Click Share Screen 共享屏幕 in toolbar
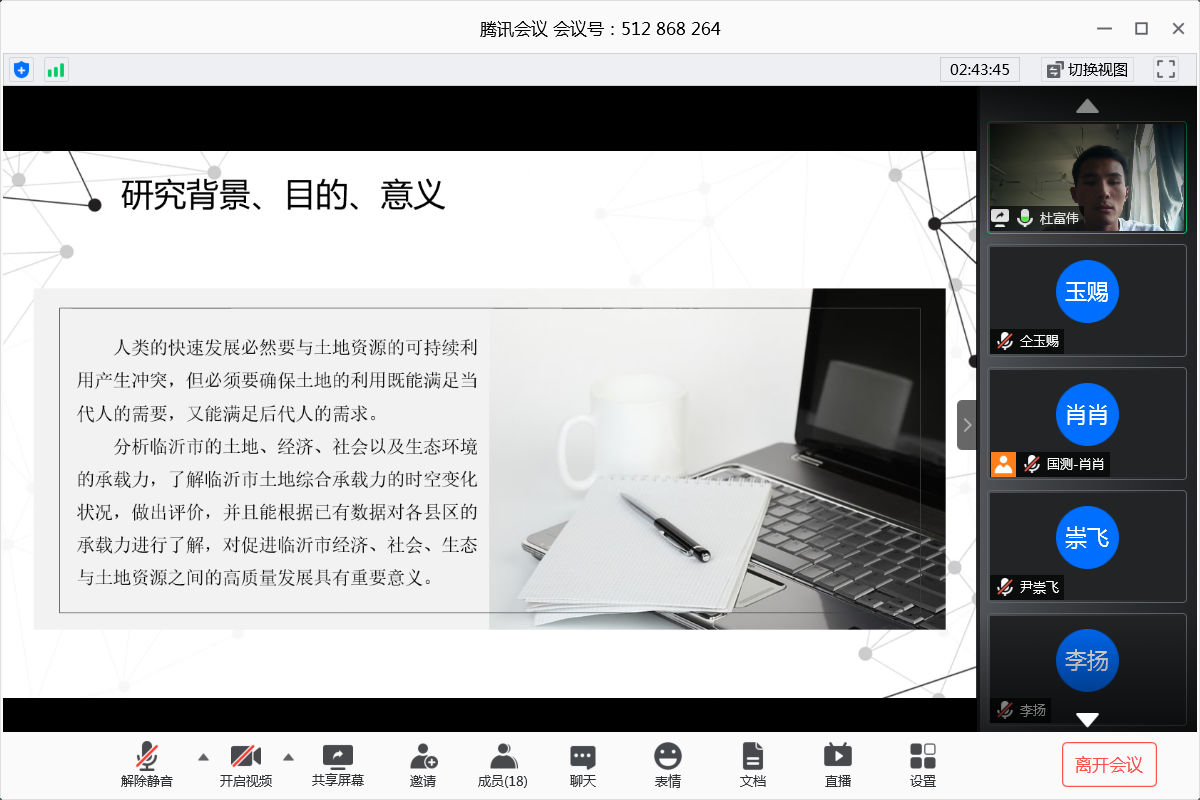The image size is (1200, 800). click(338, 765)
